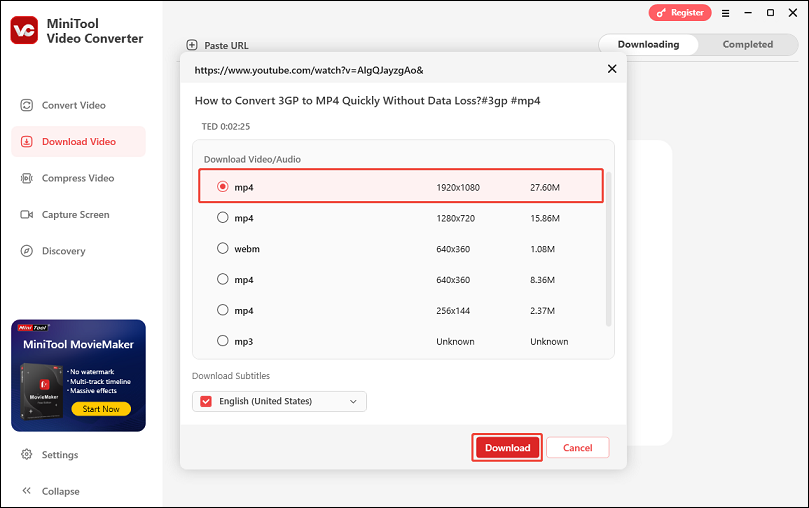Click the Collapse double-chevron icon
Screen dimensions: 809x508
point(26,491)
